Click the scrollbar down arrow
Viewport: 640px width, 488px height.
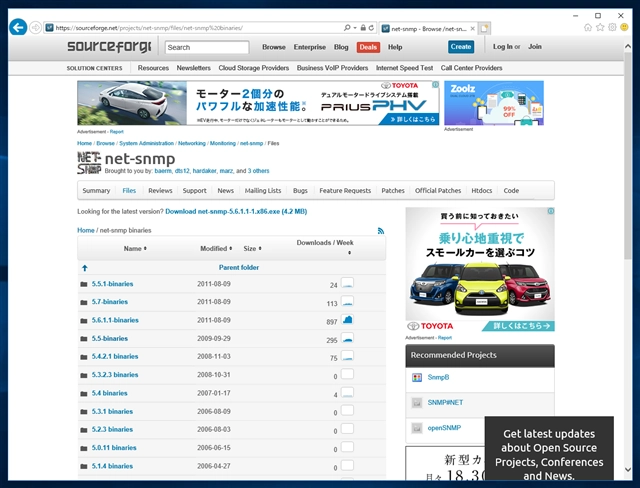[x=628, y=469]
